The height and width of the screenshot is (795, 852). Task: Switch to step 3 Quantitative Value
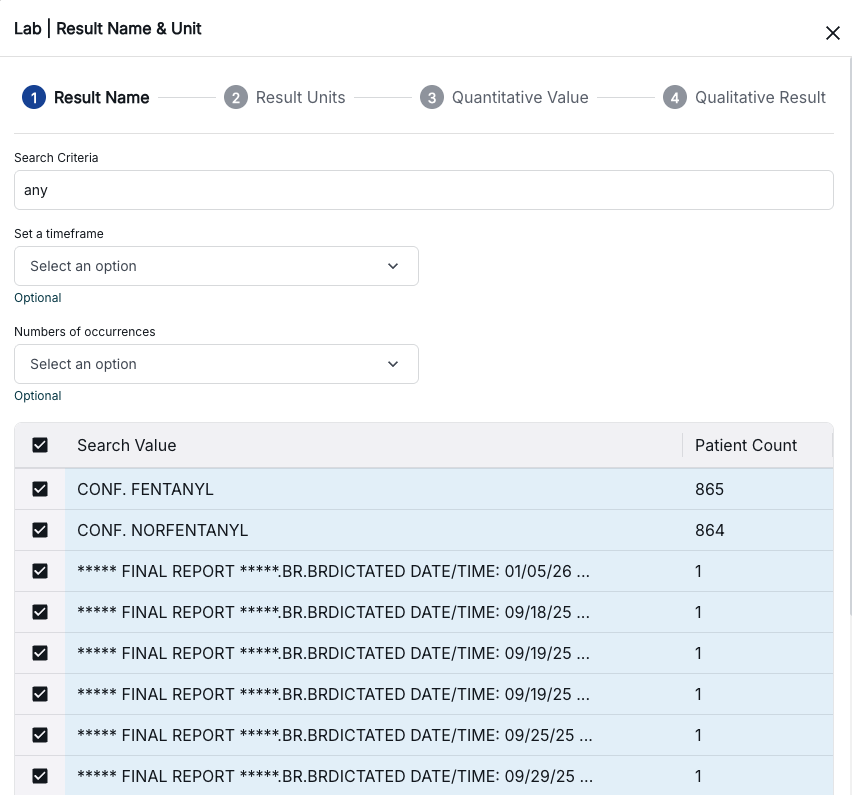click(504, 97)
